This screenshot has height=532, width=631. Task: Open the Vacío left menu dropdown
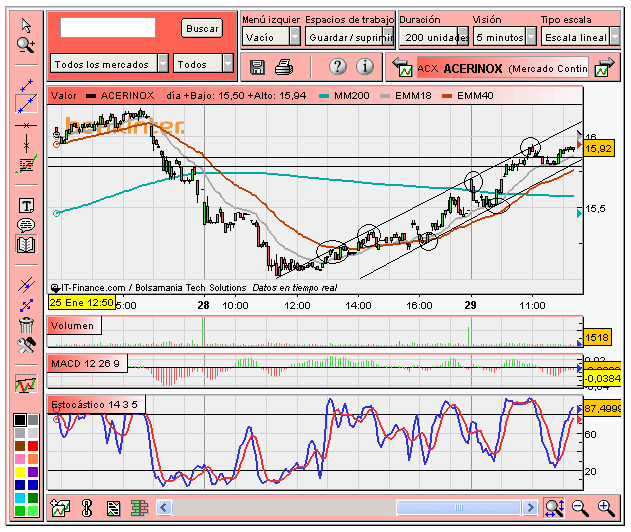tap(271, 37)
